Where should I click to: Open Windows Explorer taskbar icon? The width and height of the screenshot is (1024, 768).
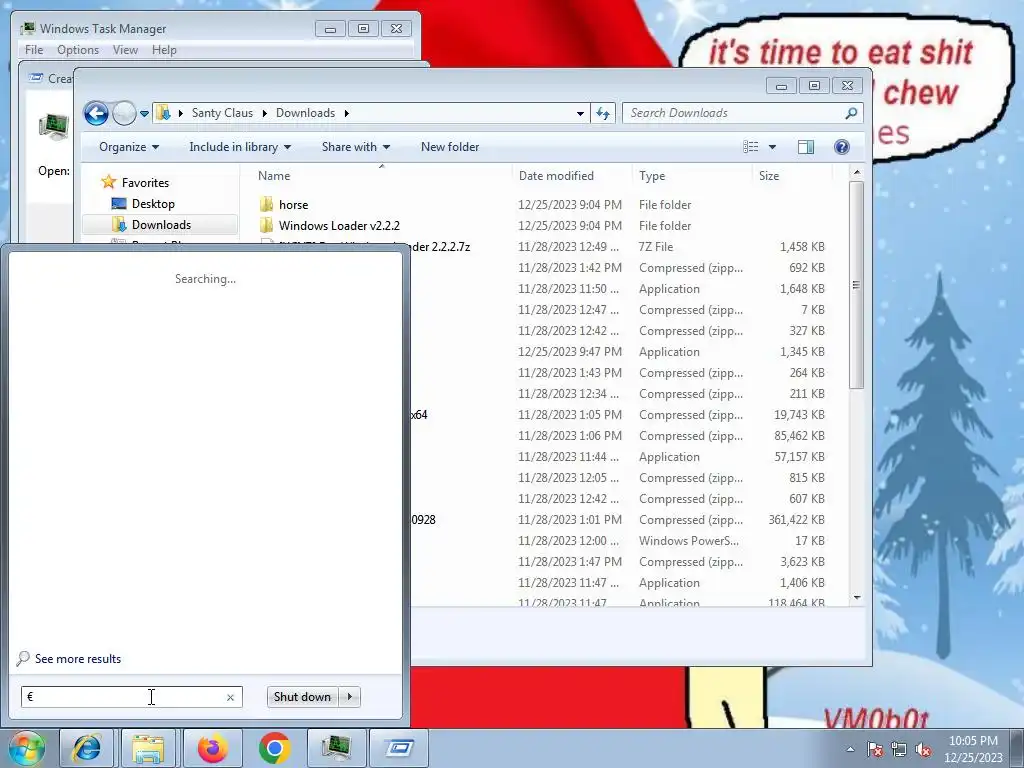tap(148, 748)
